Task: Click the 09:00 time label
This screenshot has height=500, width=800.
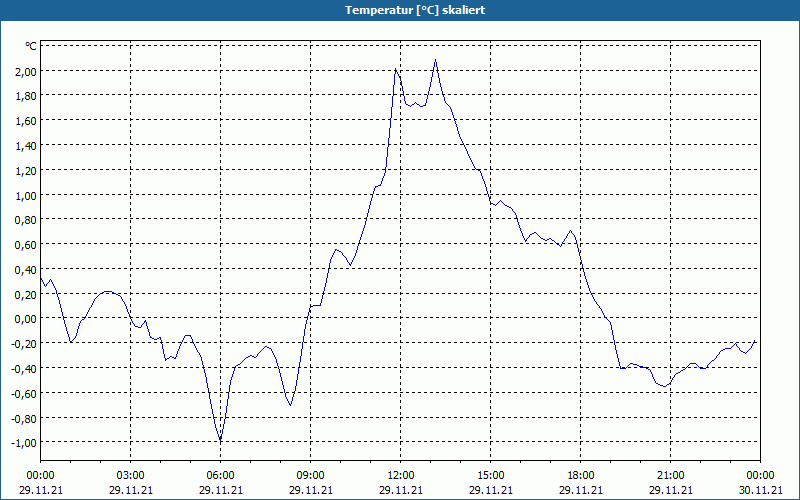Action: [x=310, y=476]
